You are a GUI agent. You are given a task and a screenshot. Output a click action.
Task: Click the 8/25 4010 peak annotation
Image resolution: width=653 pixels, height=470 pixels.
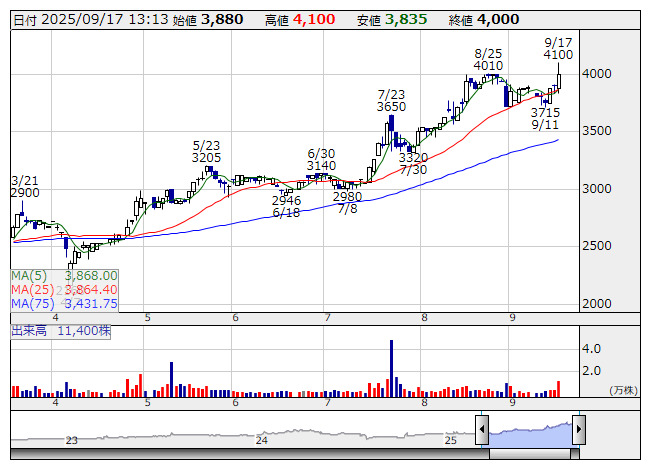[488, 60]
